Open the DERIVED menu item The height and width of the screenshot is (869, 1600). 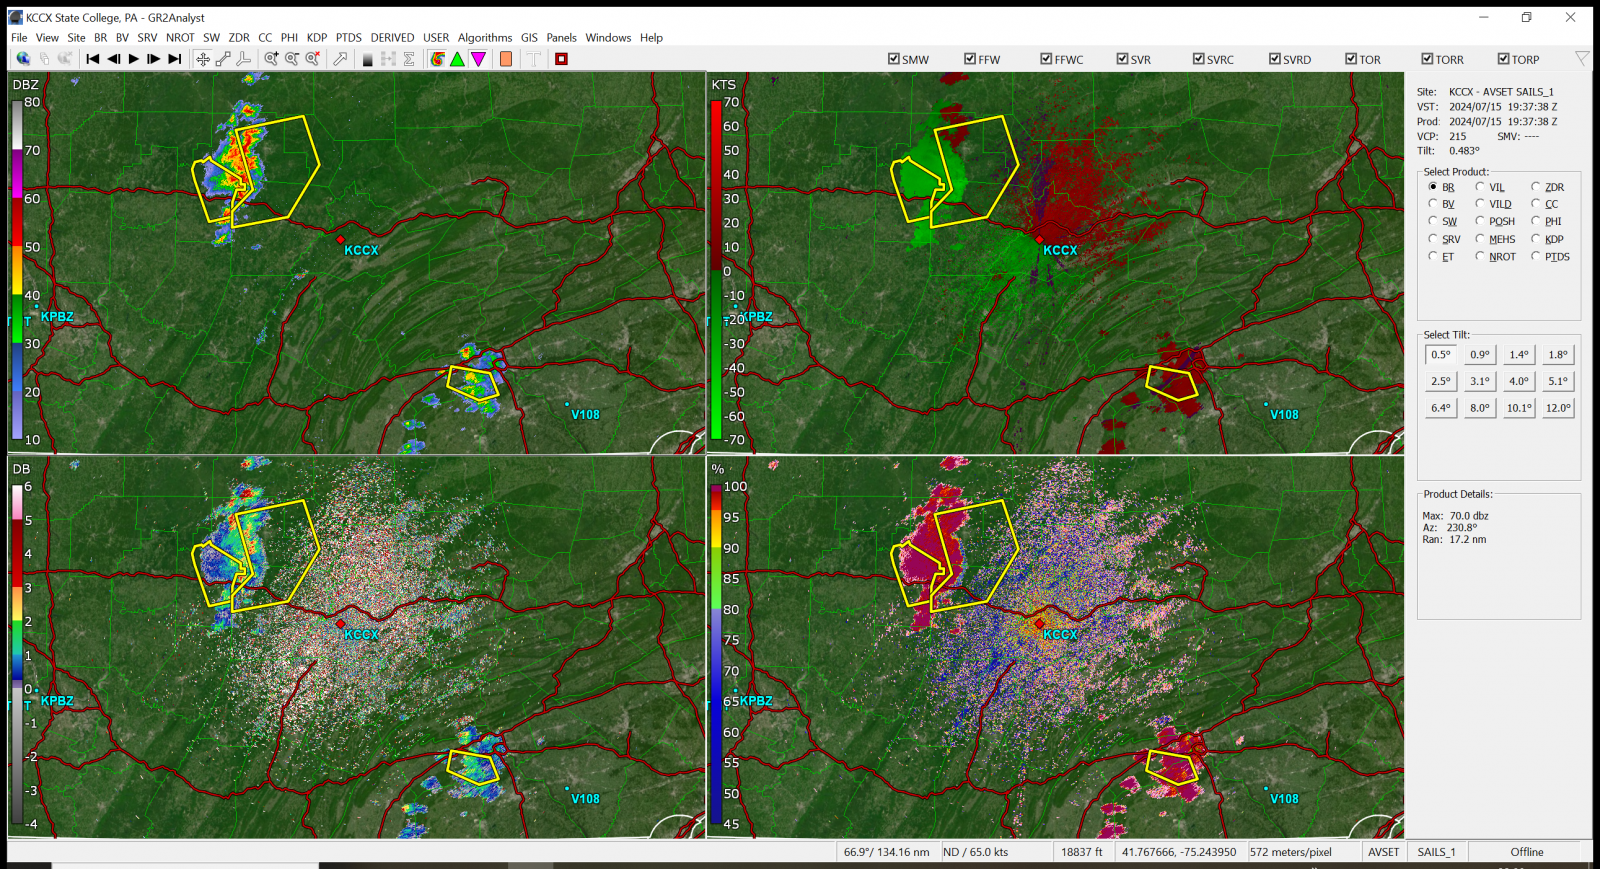(x=392, y=38)
